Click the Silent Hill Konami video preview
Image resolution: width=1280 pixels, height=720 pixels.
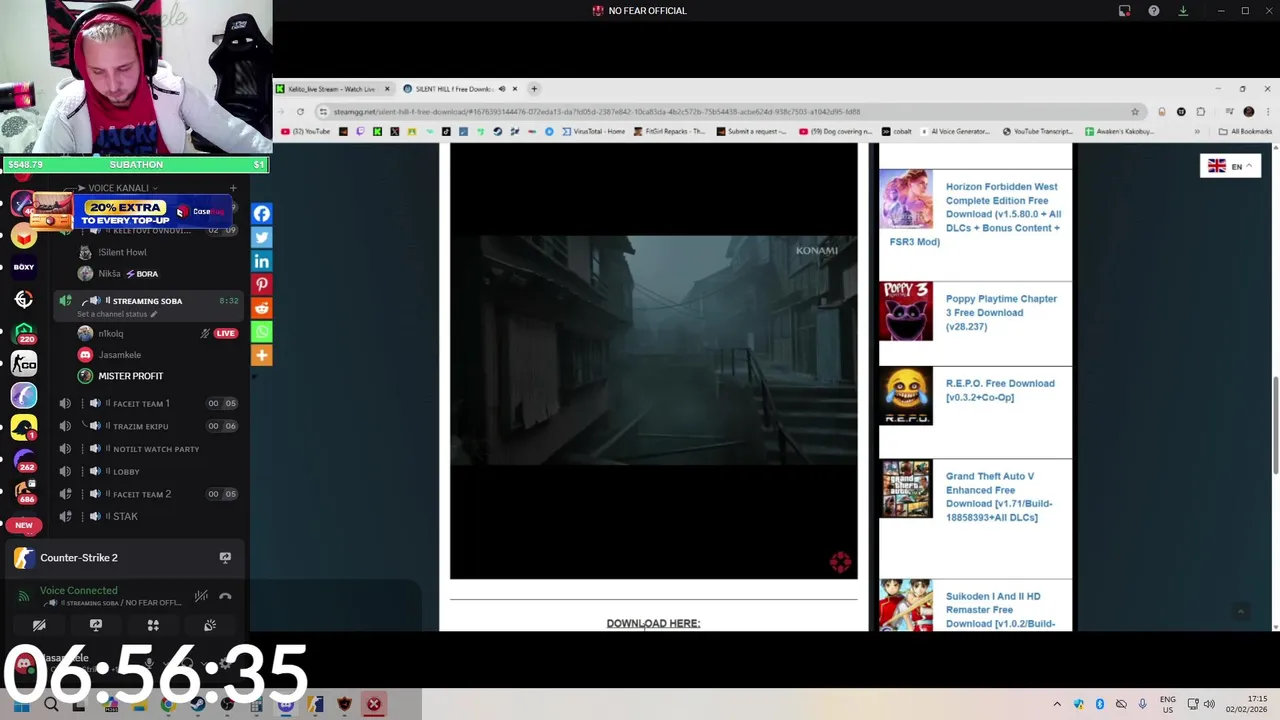click(654, 361)
